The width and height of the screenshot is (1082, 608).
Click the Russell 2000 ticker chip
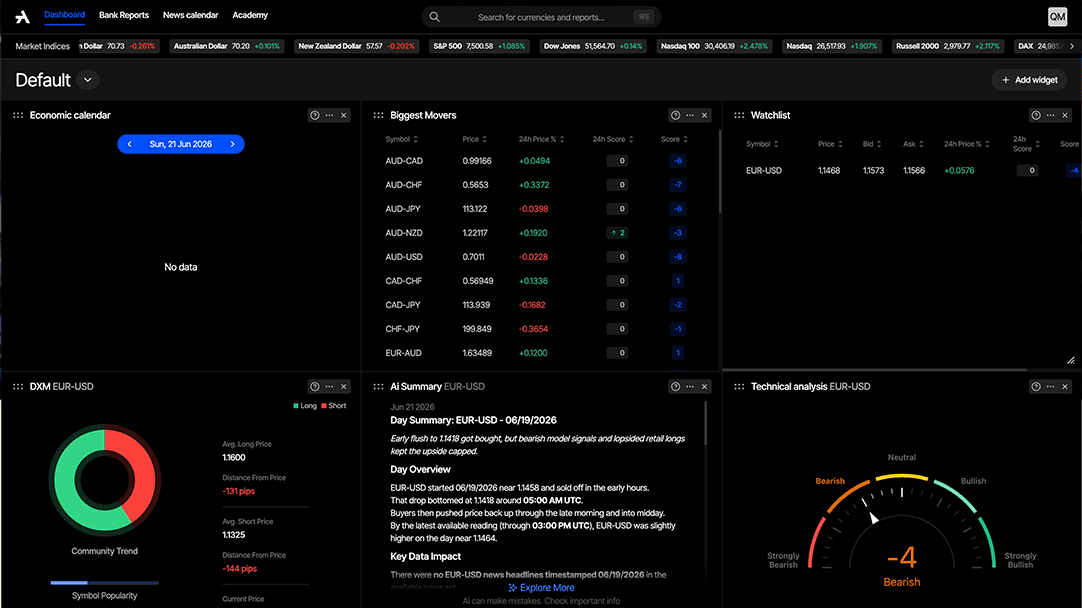tap(948, 46)
